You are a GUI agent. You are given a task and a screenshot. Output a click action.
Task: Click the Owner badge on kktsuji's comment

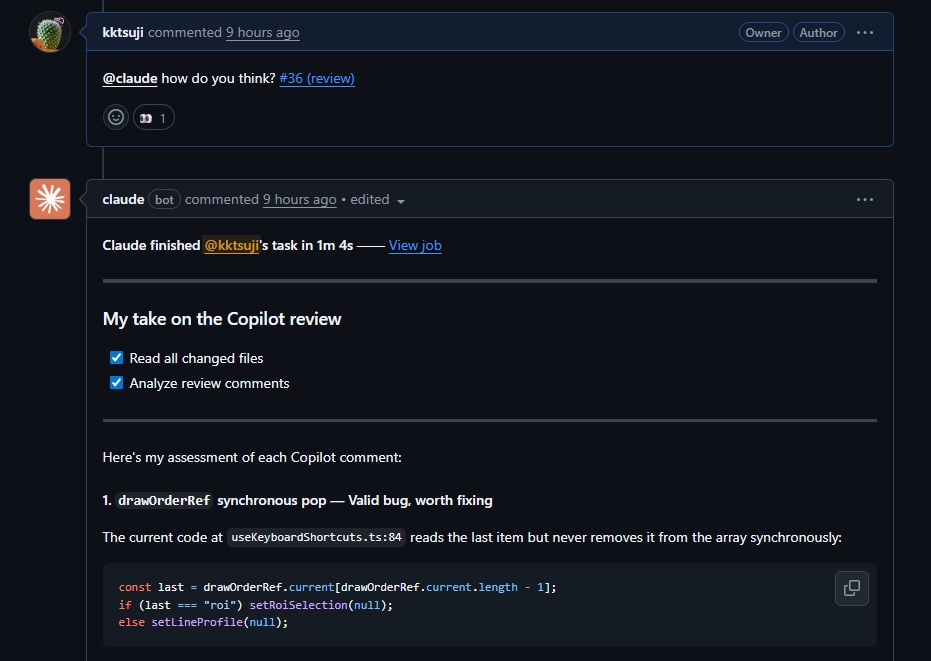[x=763, y=33]
